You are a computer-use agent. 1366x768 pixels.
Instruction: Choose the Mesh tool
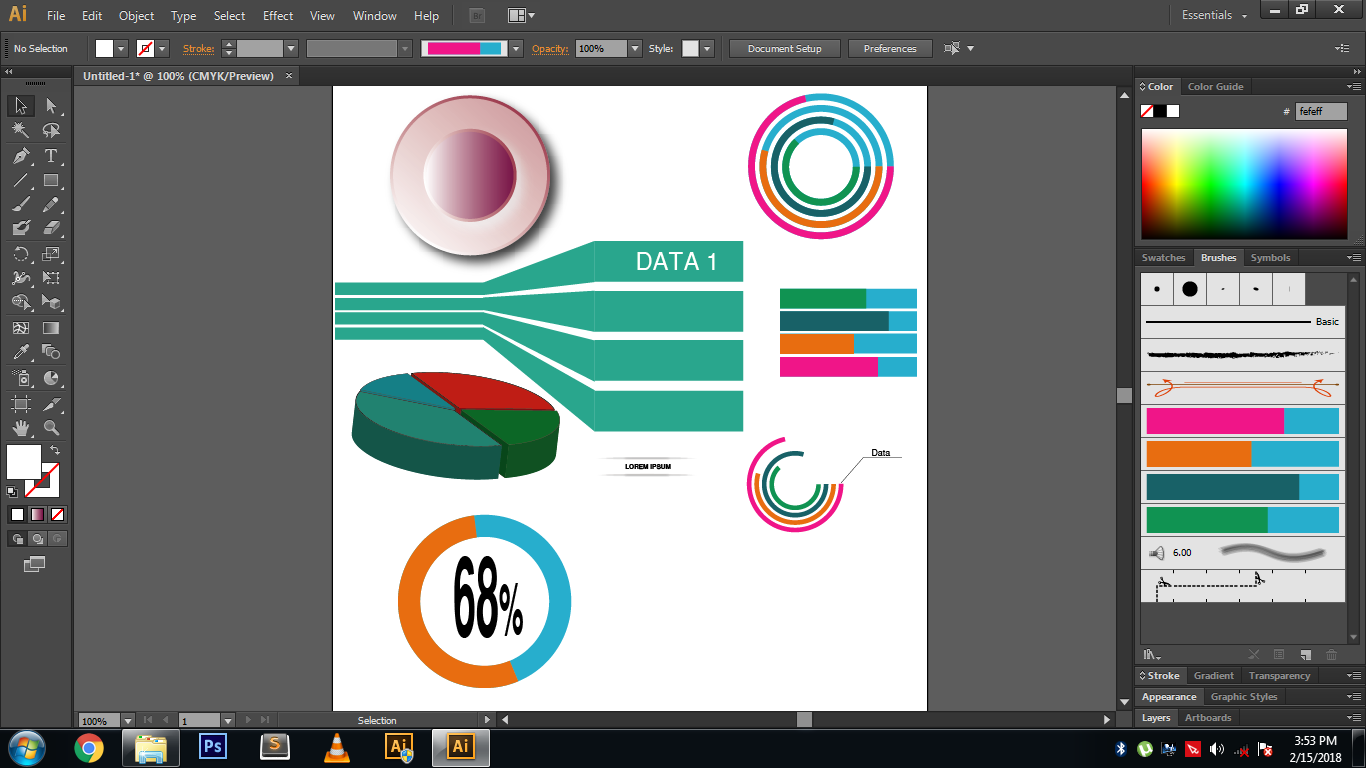pos(20,328)
